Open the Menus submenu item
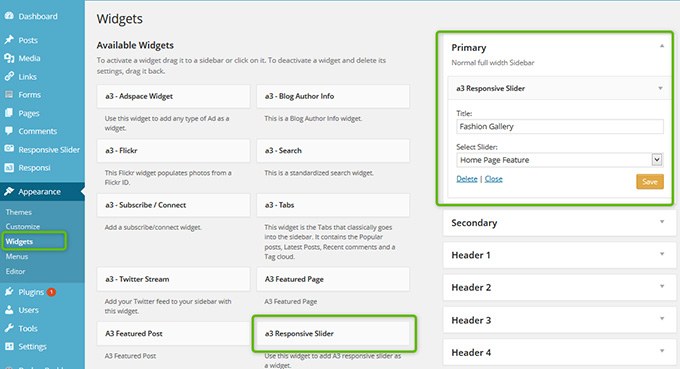Viewport: 680px width, 369px height. [x=17, y=256]
